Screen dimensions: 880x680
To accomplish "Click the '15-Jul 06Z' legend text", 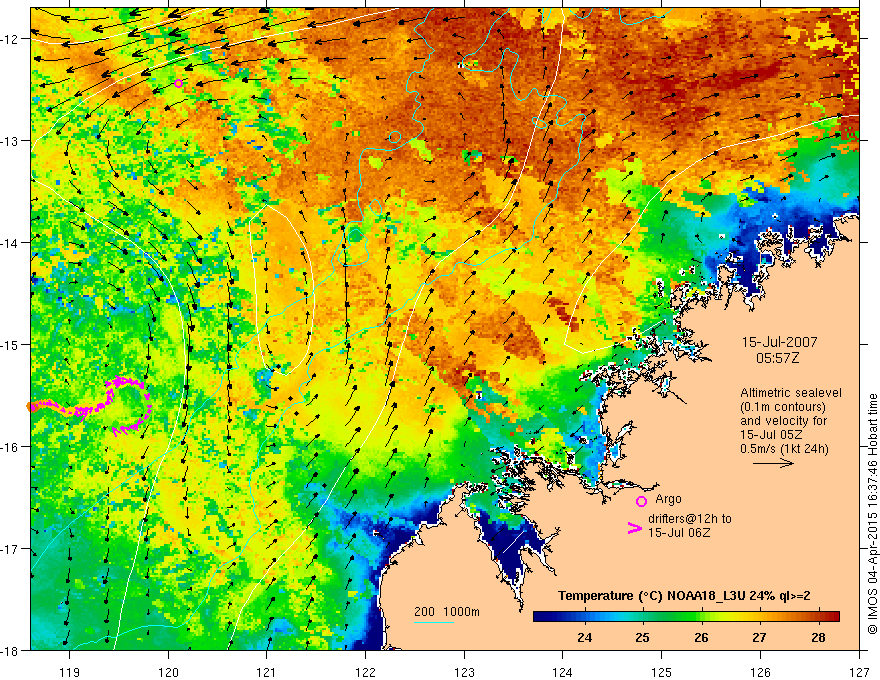I will (x=679, y=532).
